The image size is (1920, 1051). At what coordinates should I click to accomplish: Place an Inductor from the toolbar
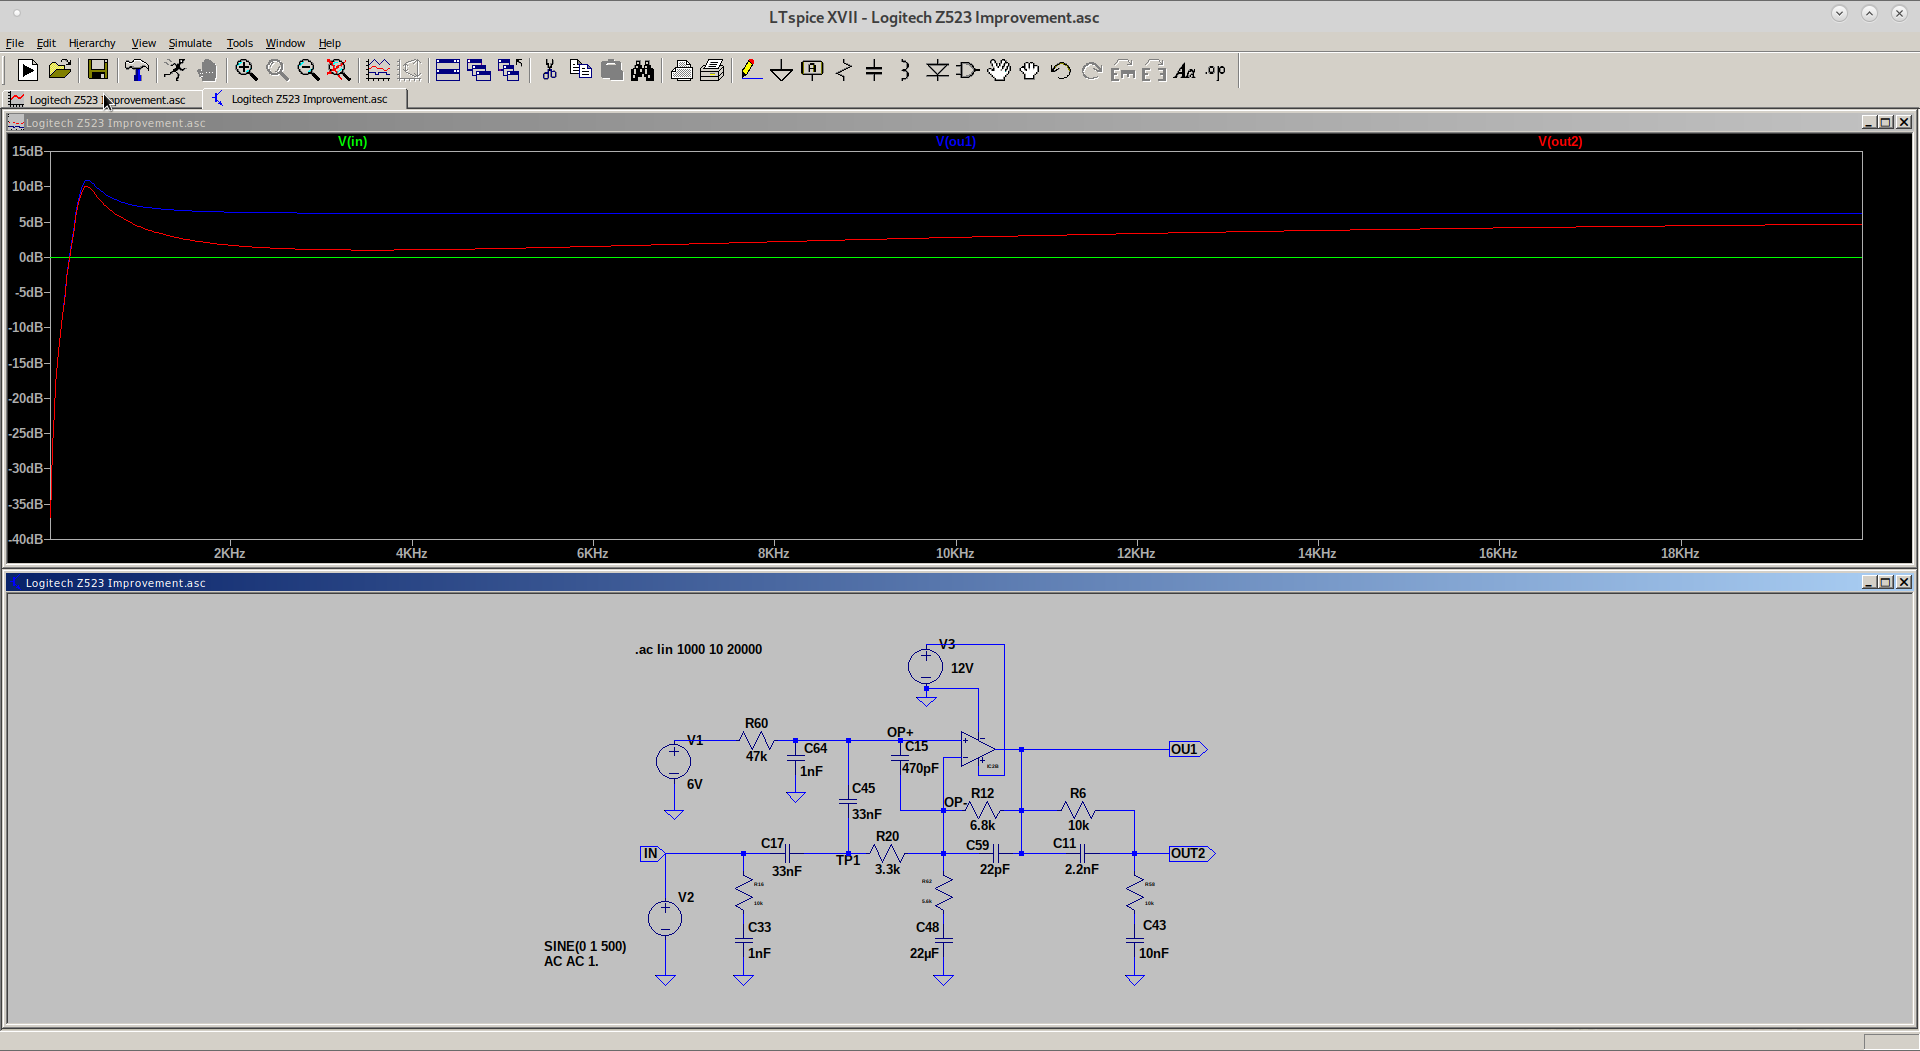[905, 70]
